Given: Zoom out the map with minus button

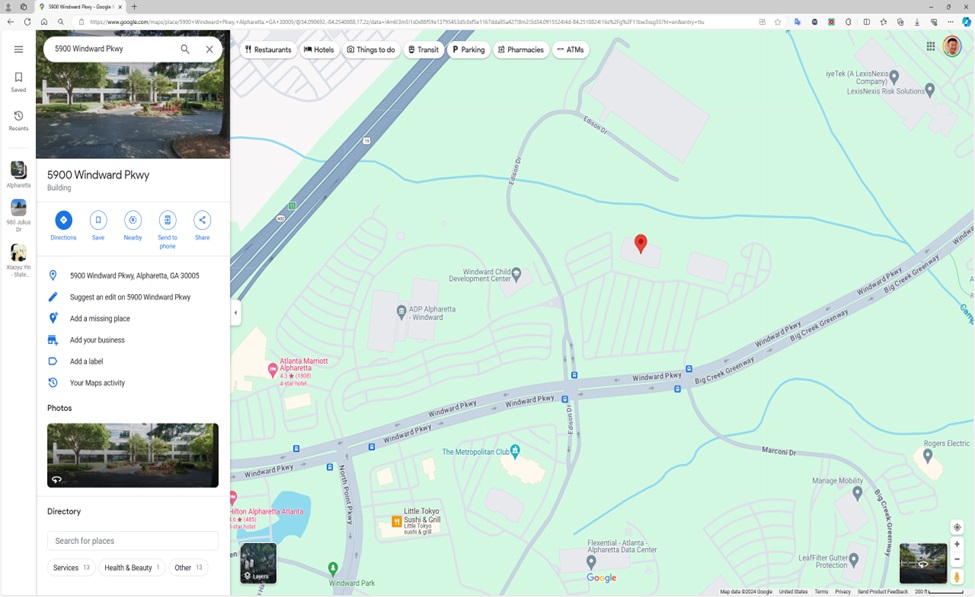Looking at the screenshot, I should point(957,559).
